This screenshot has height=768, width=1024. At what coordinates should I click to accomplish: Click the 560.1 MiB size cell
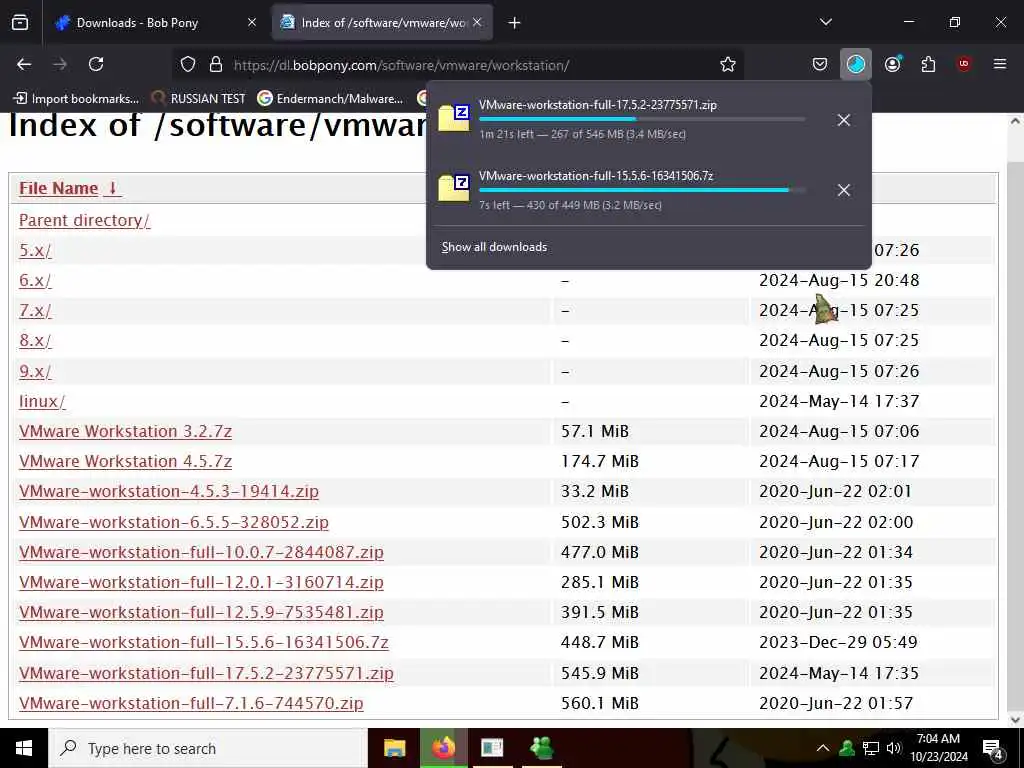(x=600, y=703)
